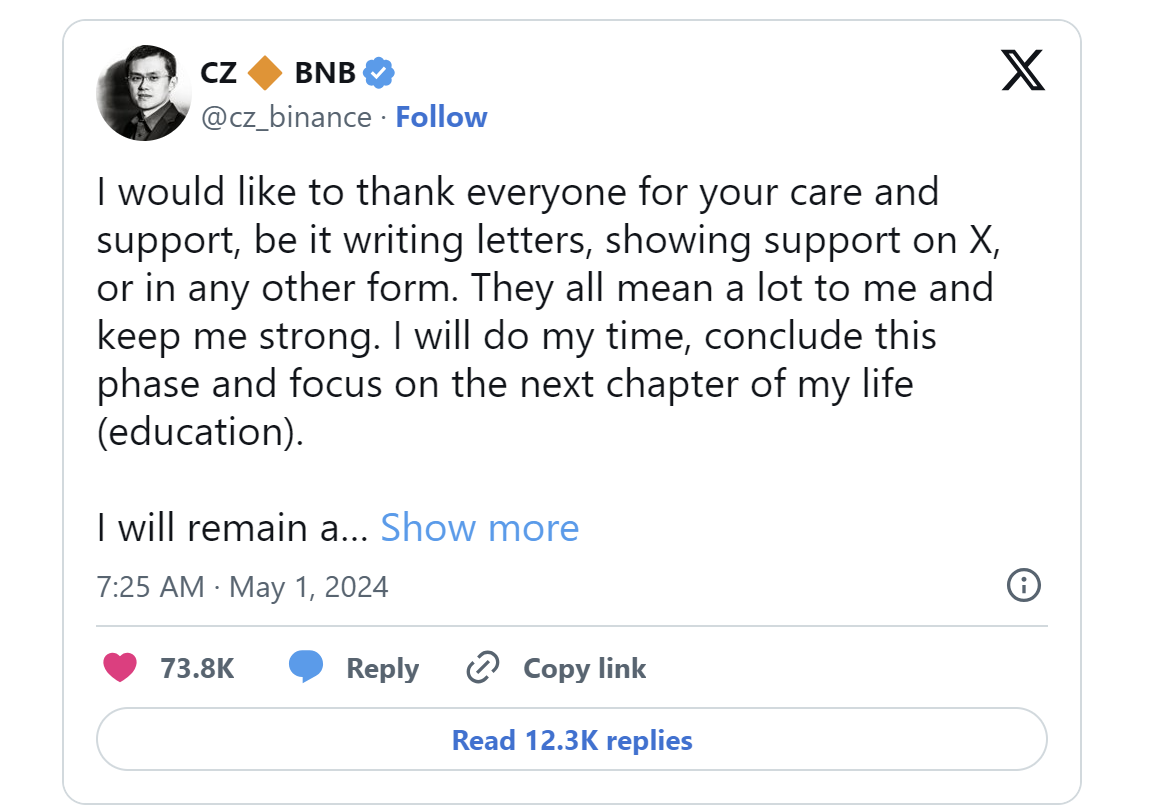1176x812 pixels.
Task: Click the CZ display name
Action: click(219, 73)
